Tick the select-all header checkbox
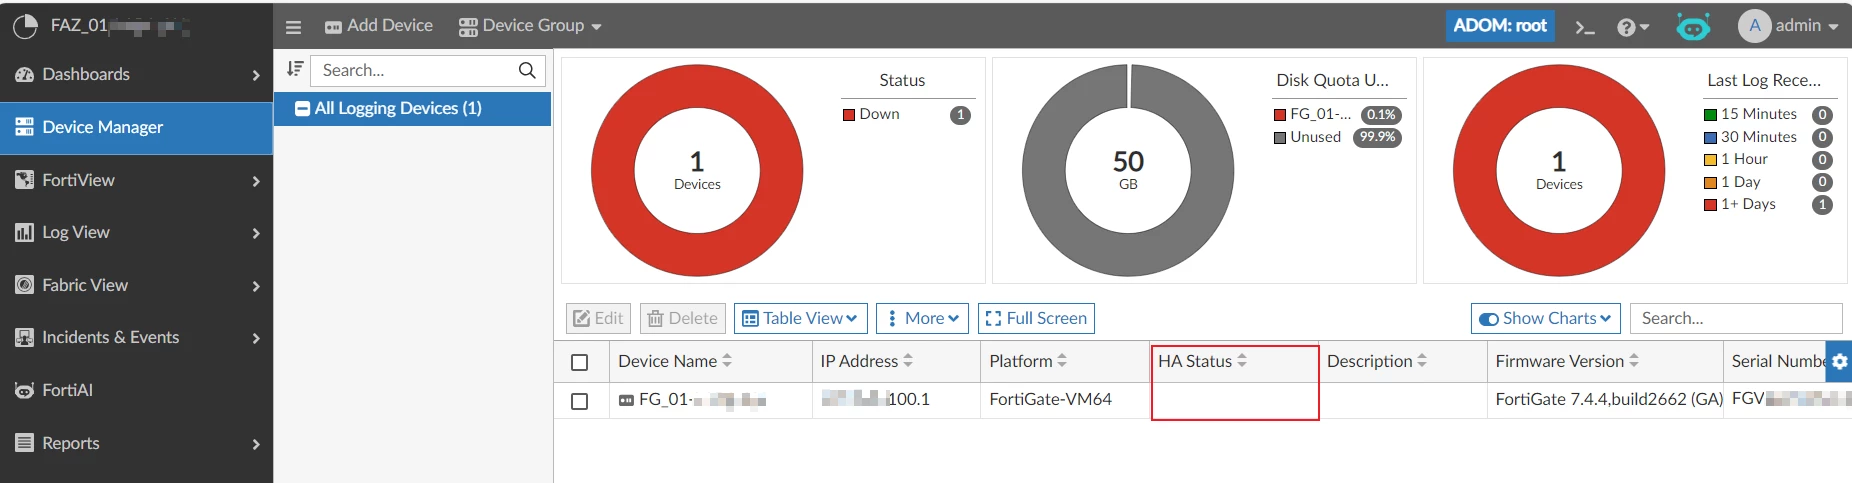Viewport: 1852px width, 483px height. point(579,362)
